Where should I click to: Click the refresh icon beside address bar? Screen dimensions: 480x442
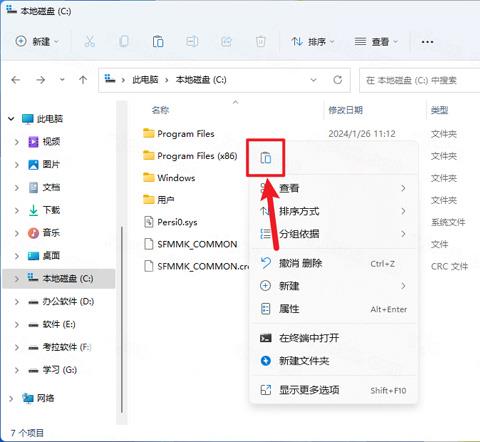[x=337, y=80]
